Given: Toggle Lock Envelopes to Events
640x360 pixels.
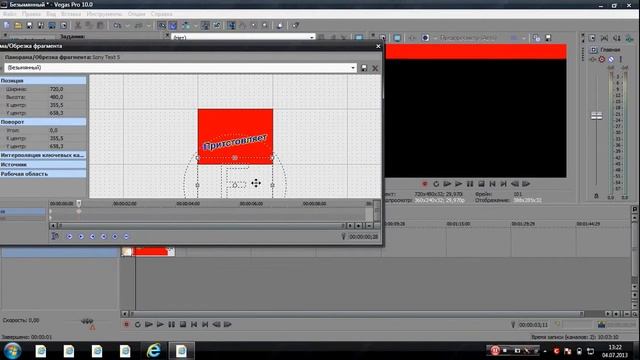Looking at the screenshot, I should (x=205, y=25).
